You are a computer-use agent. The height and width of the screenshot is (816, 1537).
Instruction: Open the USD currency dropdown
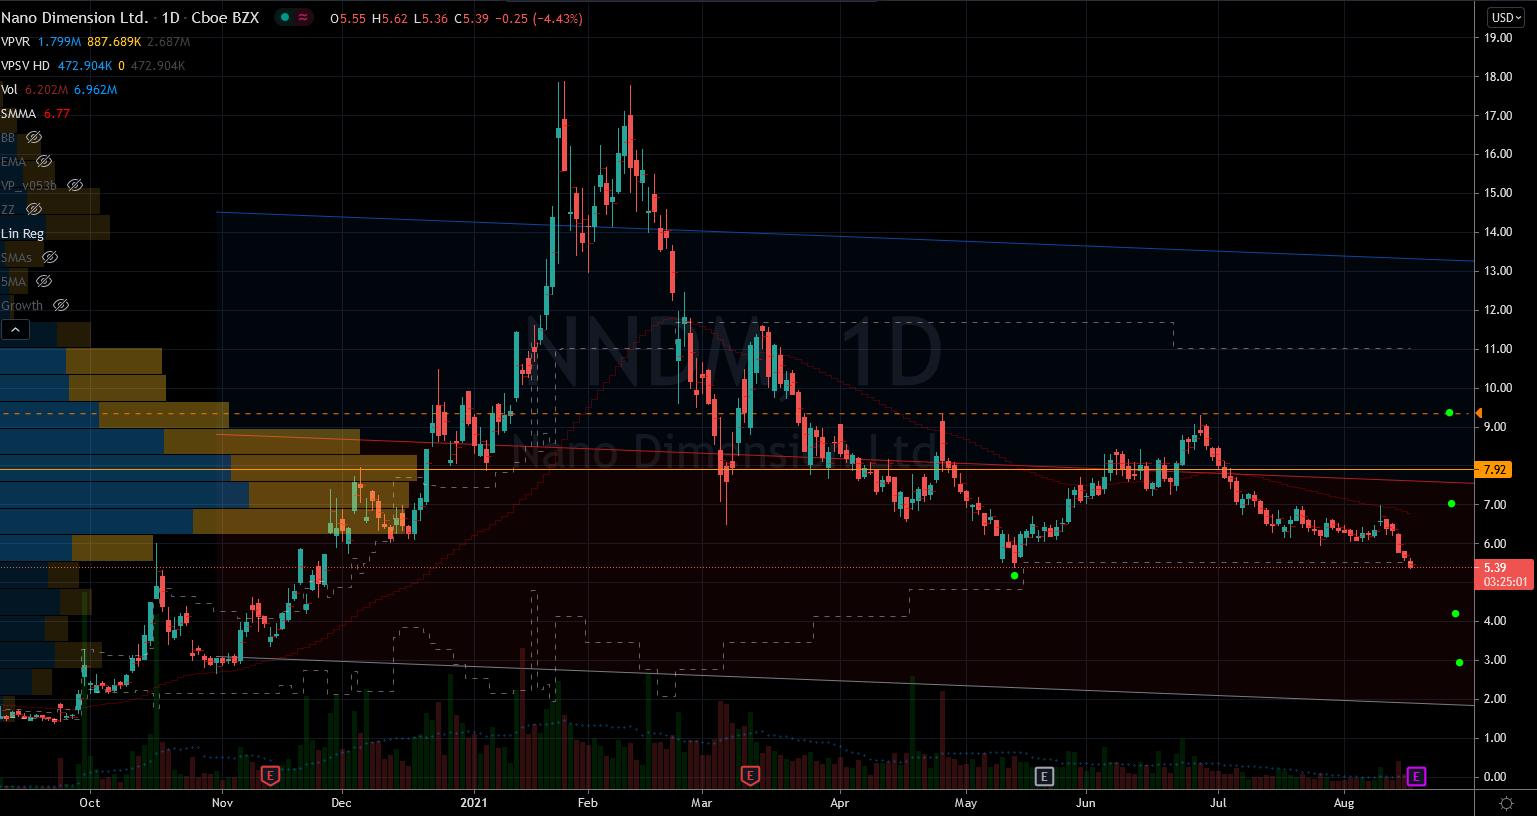coord(1506,18)
